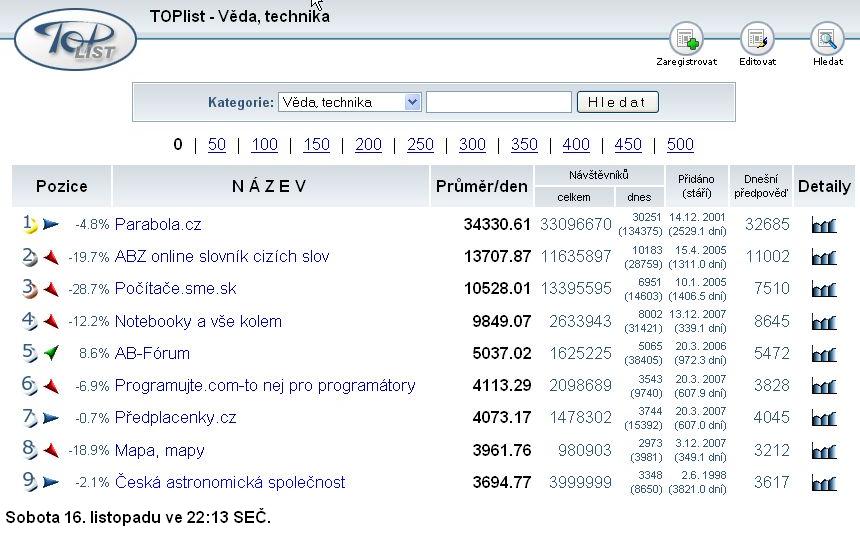Click the TOPlist logo
The image size is (860, 545).
point(75,39)
